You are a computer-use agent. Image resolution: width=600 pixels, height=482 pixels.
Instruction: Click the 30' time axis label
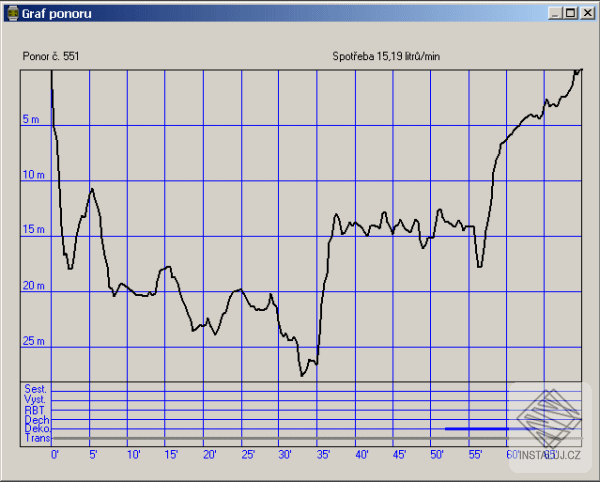coord(285,454)
